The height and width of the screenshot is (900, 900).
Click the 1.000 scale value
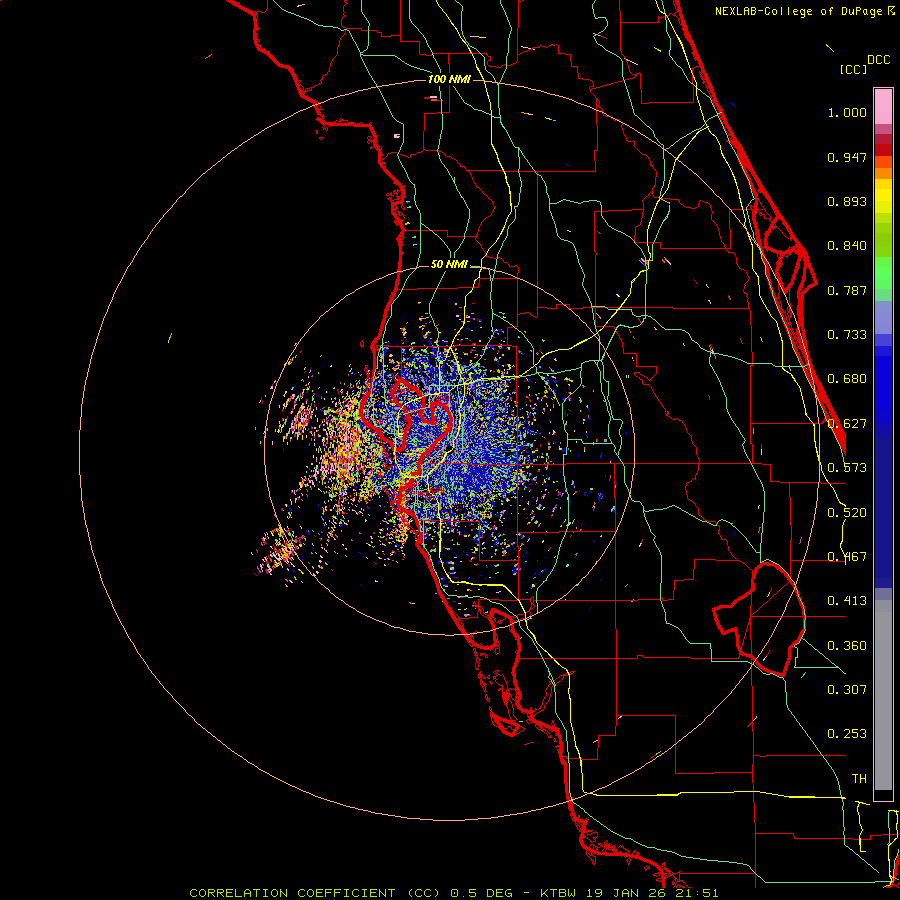[x=847, y=112]
